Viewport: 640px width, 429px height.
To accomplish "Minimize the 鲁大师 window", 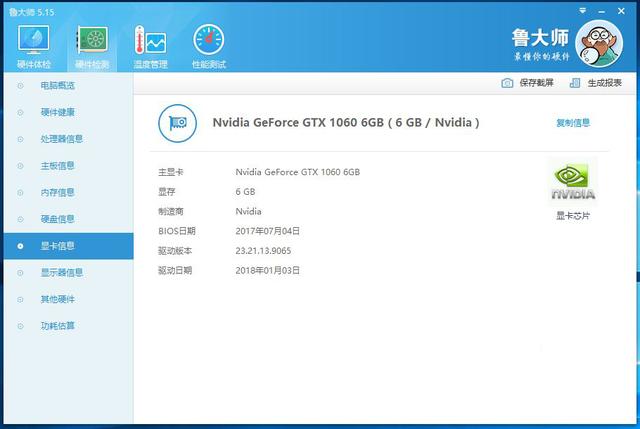I will pos(601,11).
